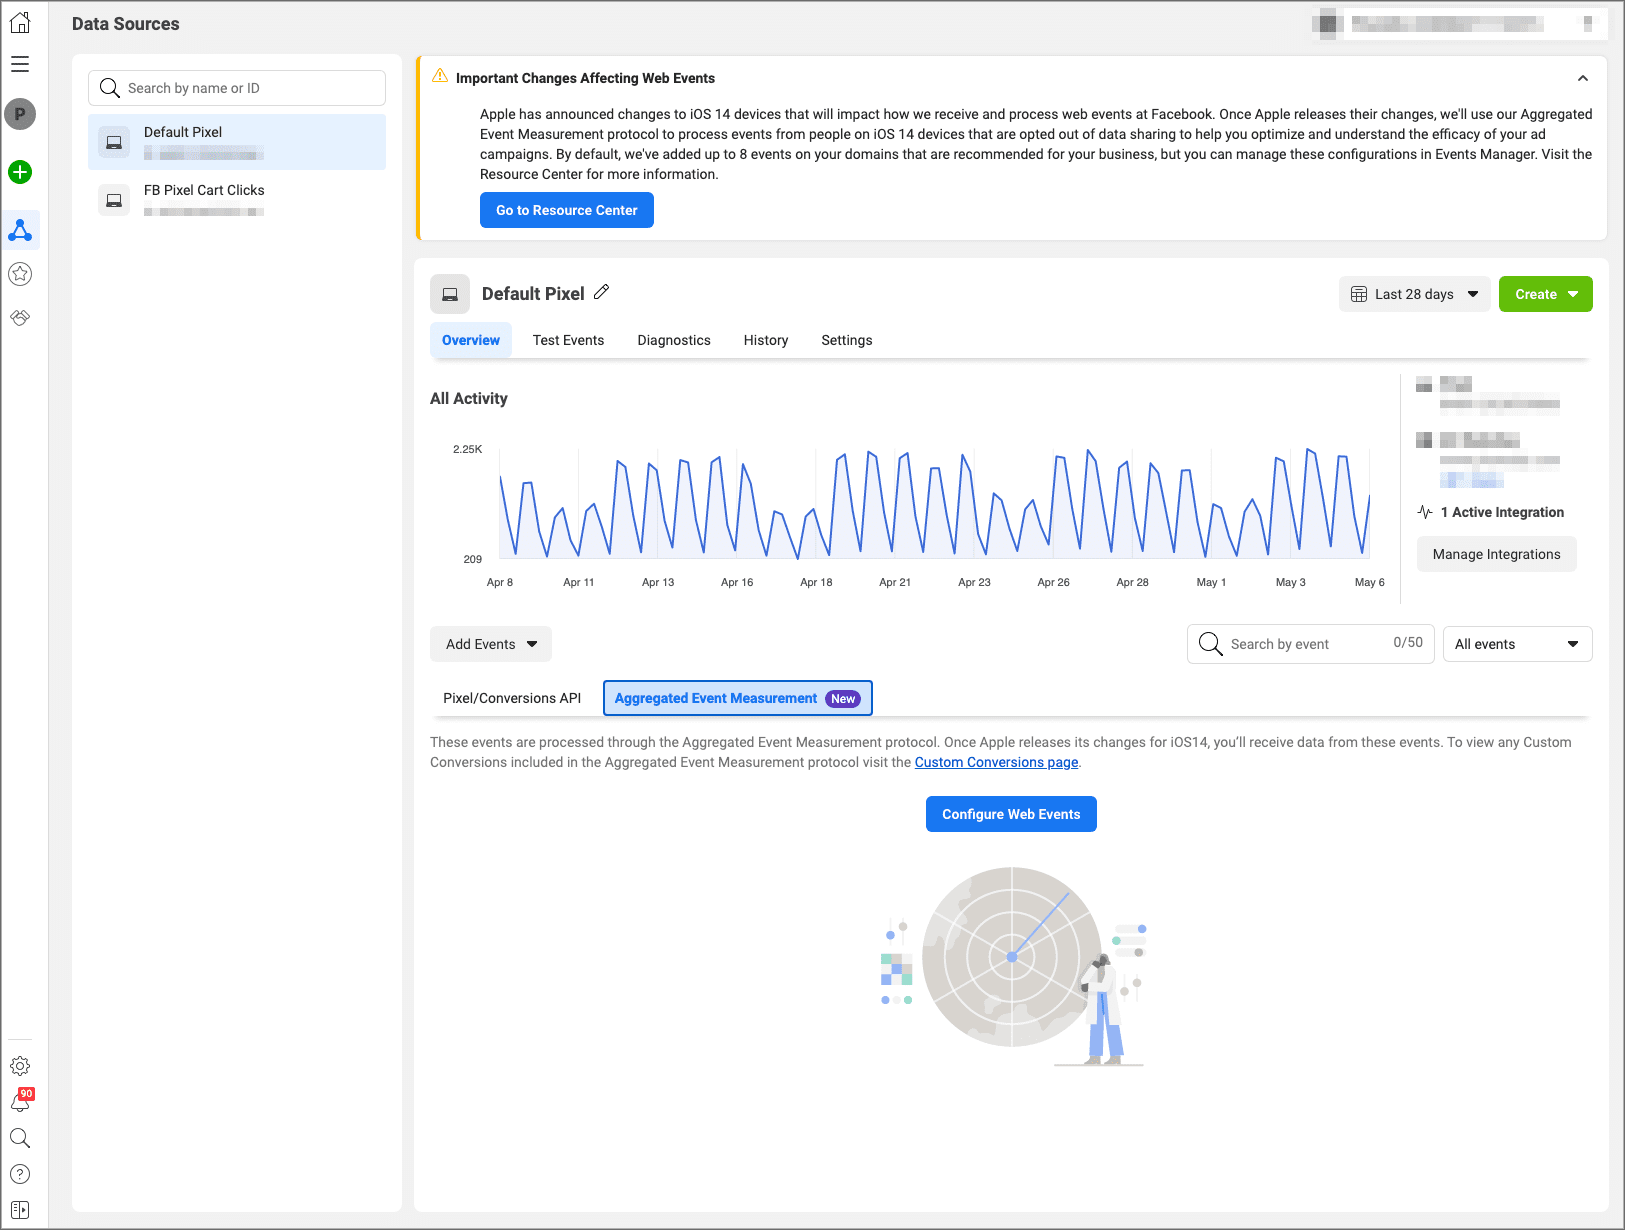The image size is (1625, 1230).
Task: Open the star-shaped Custom Conversions icon
Action: [x=20, y=274]
